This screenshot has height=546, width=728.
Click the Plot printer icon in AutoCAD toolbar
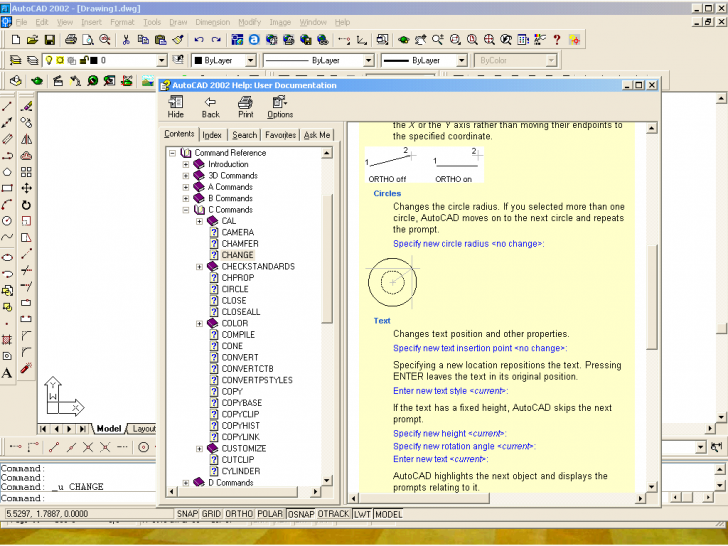(x=71, y=40)
